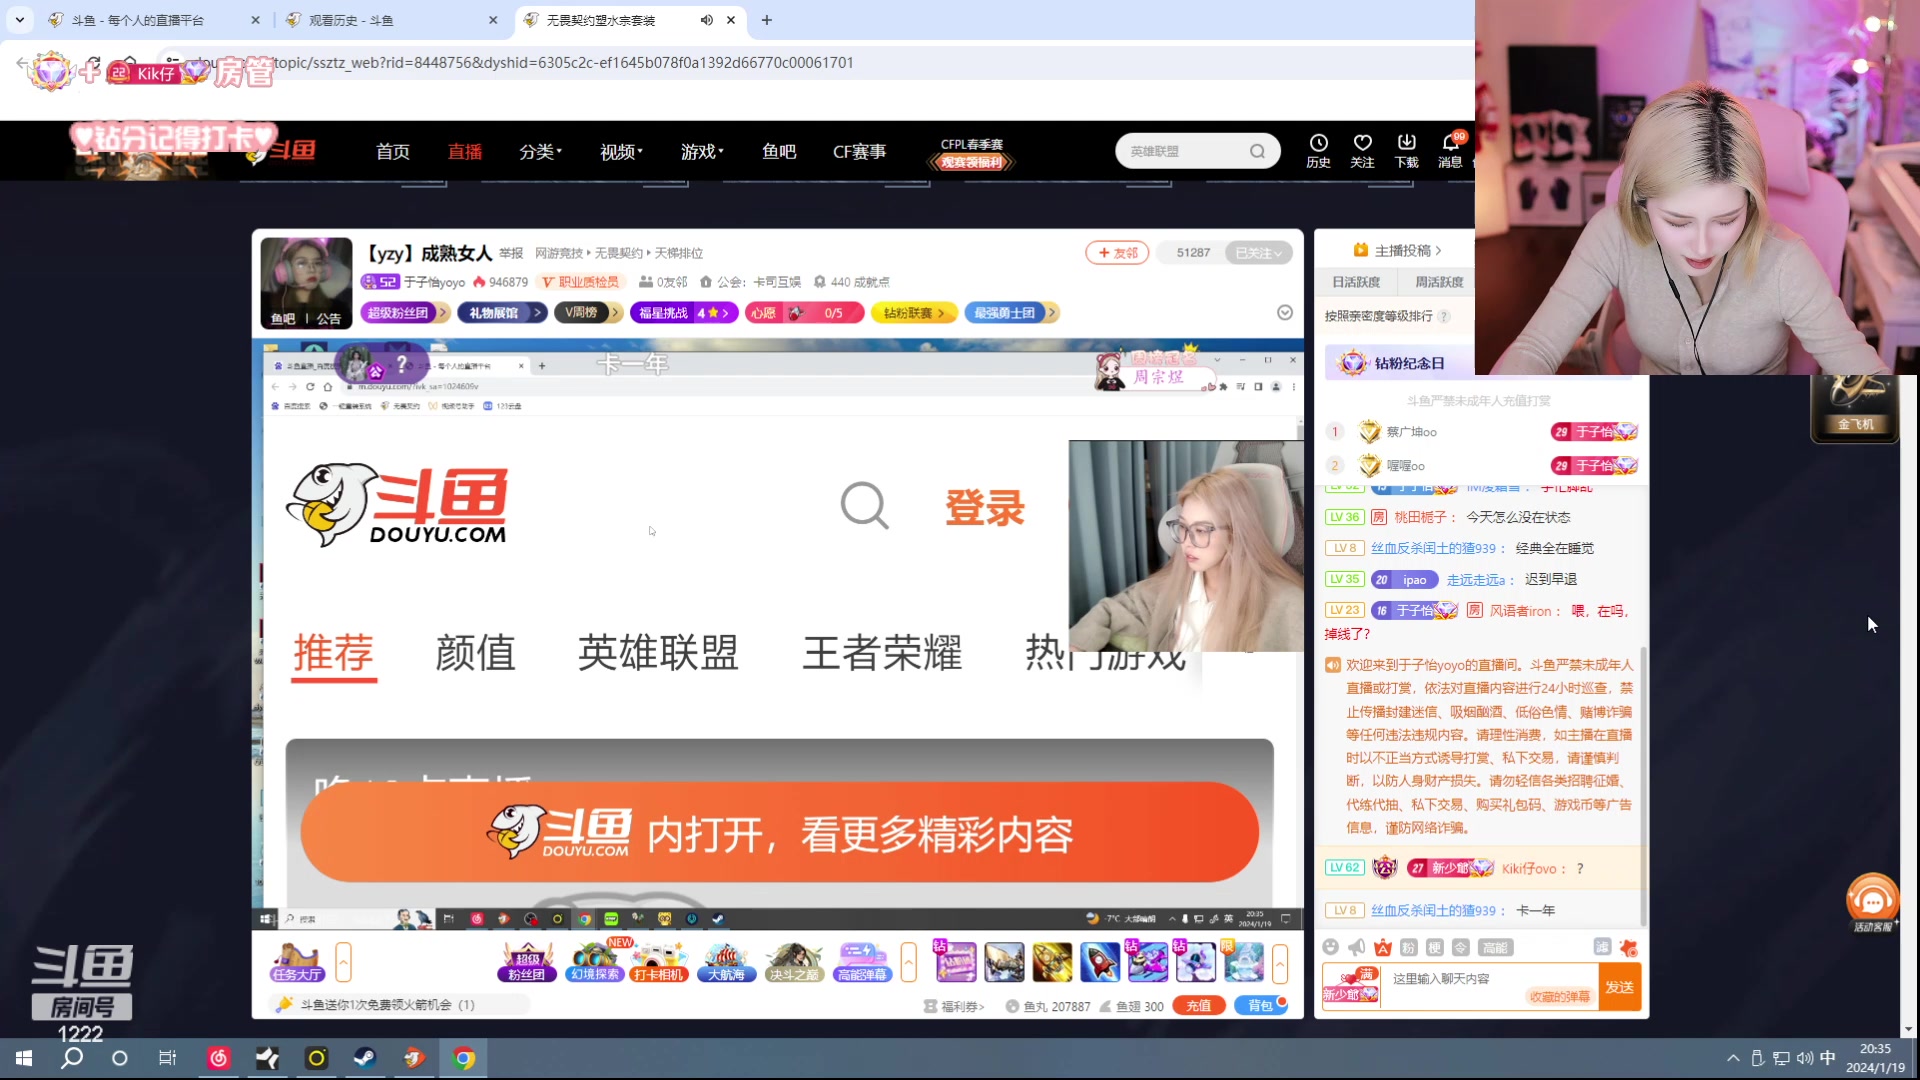Image resolution: width=1920 pixels, height=1080 pixels.
Task: Toggle the 滤 chat filter button
Action: click(1602, 947)
